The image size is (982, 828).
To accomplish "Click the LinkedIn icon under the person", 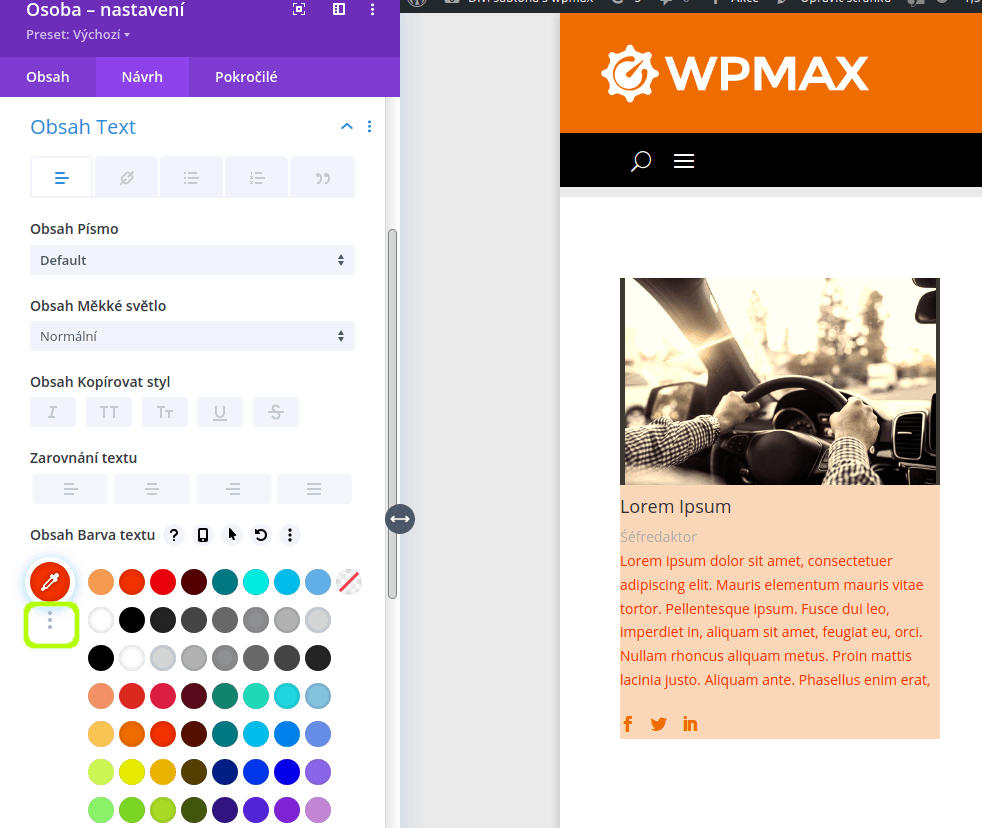I will point(690,724).
